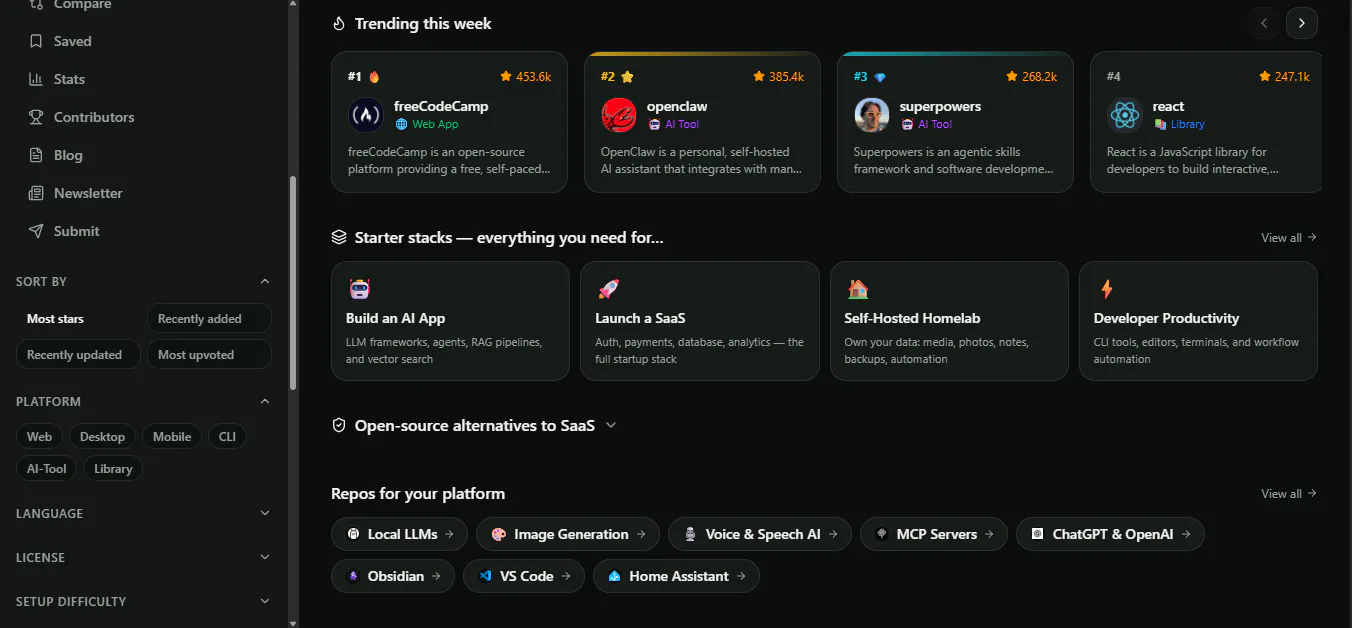
Task: Sort by Recently updated
Action: 78,354
